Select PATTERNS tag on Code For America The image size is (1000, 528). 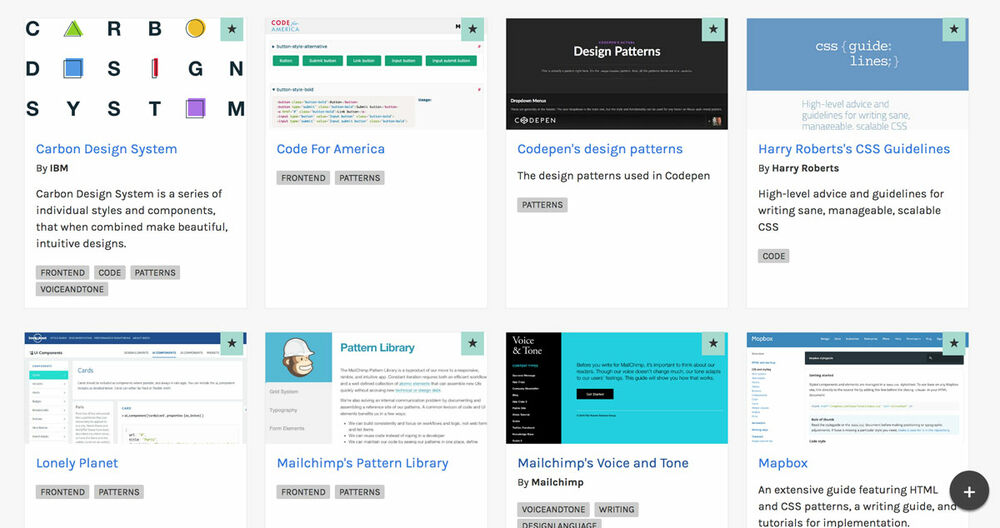(x=360, y=178)
